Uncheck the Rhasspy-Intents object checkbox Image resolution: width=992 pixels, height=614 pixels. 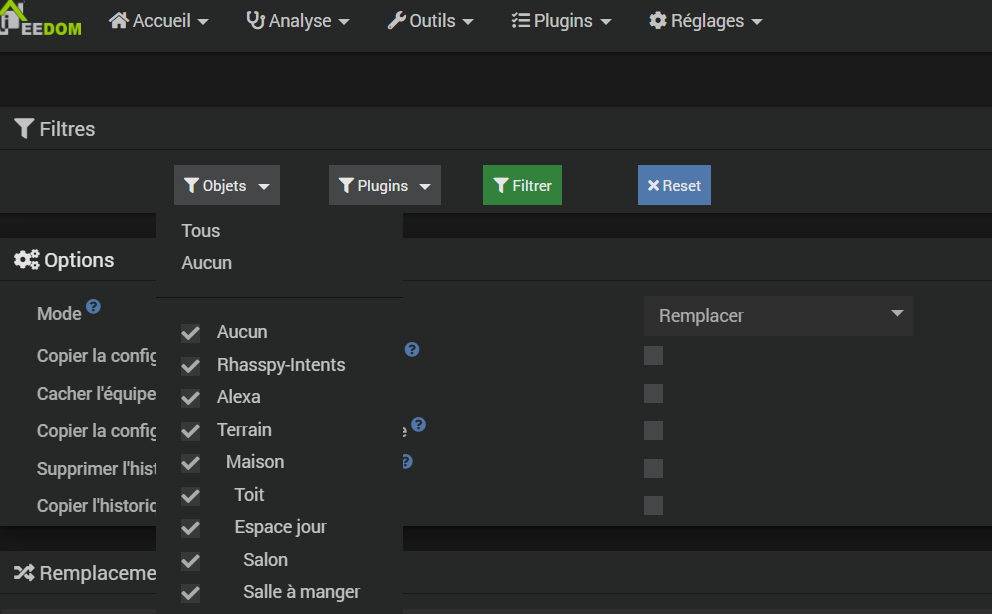[190, 365]
